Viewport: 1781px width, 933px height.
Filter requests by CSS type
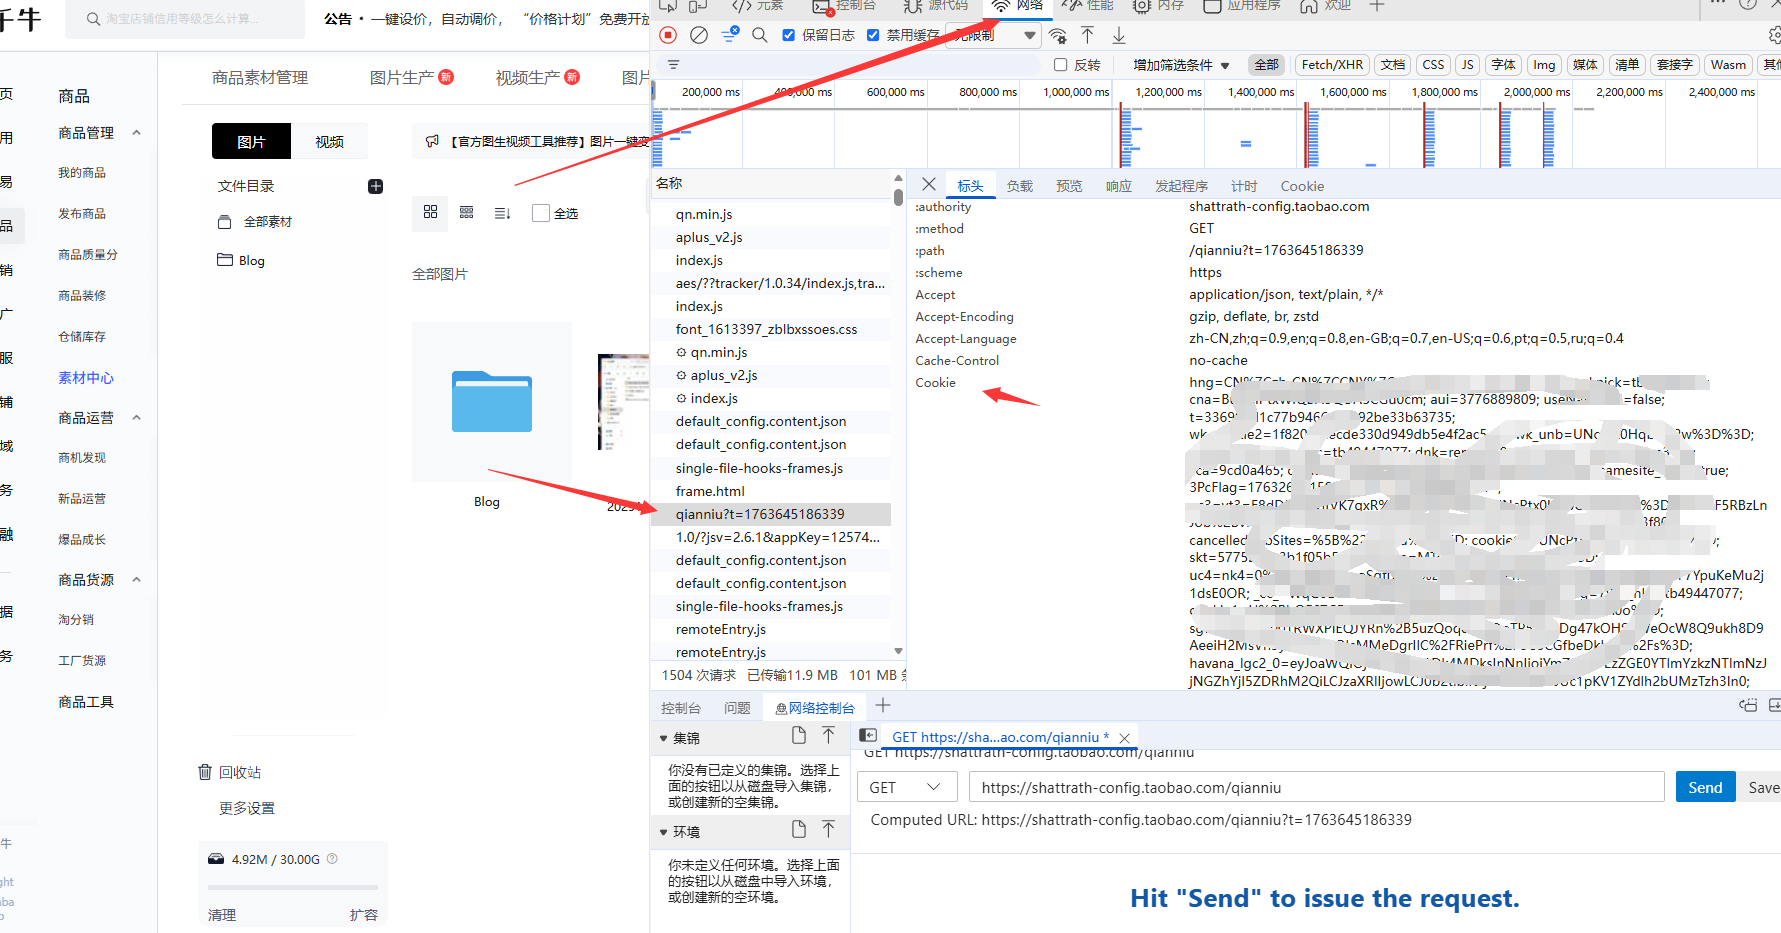(x=1433, y=65)
